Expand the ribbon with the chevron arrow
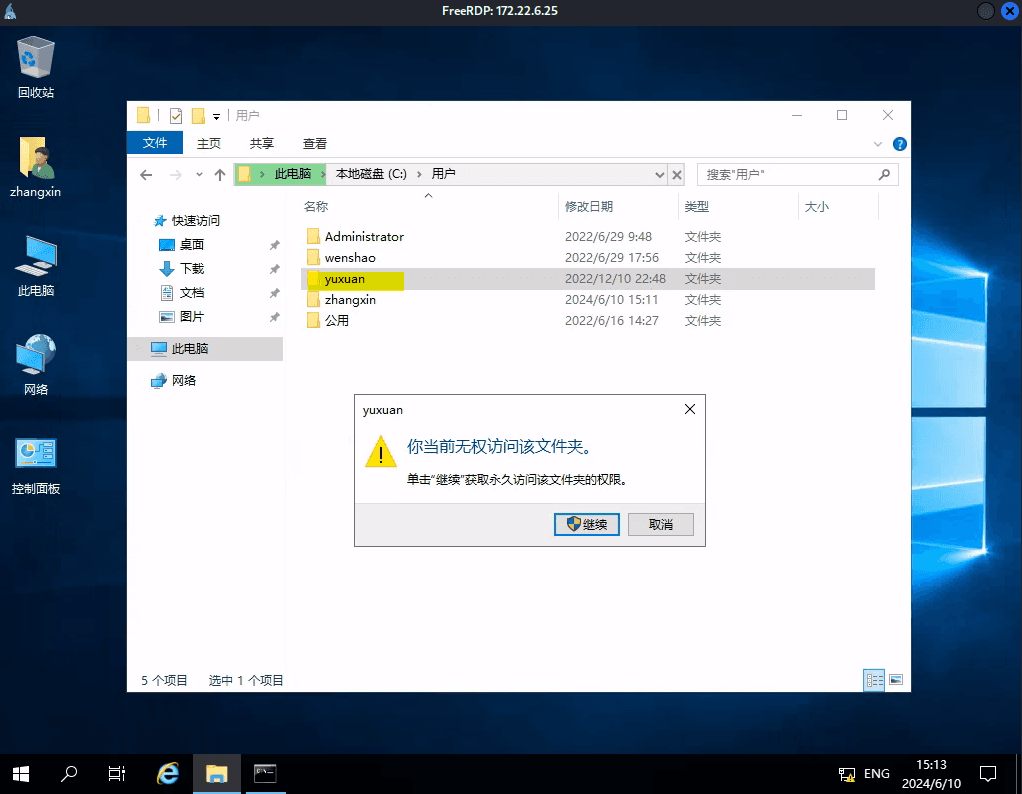The width and height of the screenshot is (1022, 794). [x=879, y=144]
